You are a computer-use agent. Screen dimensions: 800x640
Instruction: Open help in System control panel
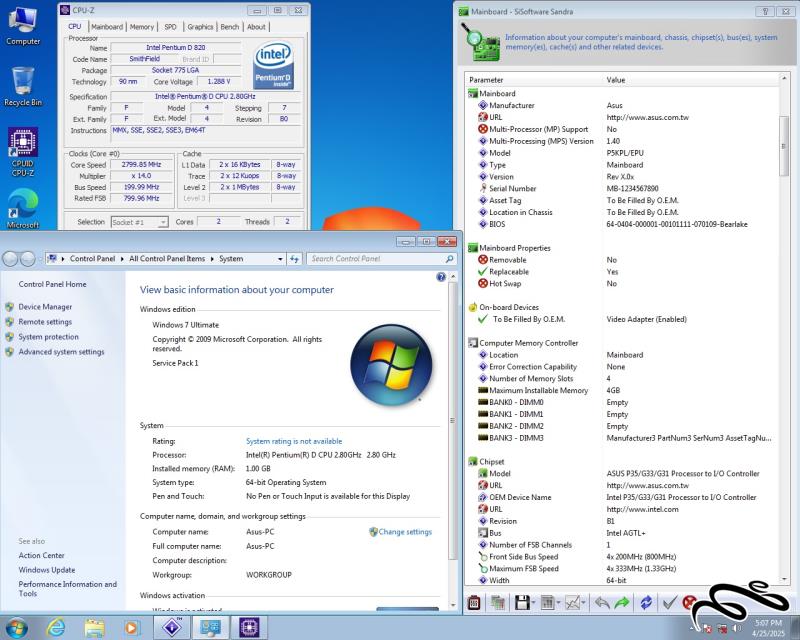pyautogui.click(x=441, y=277)
